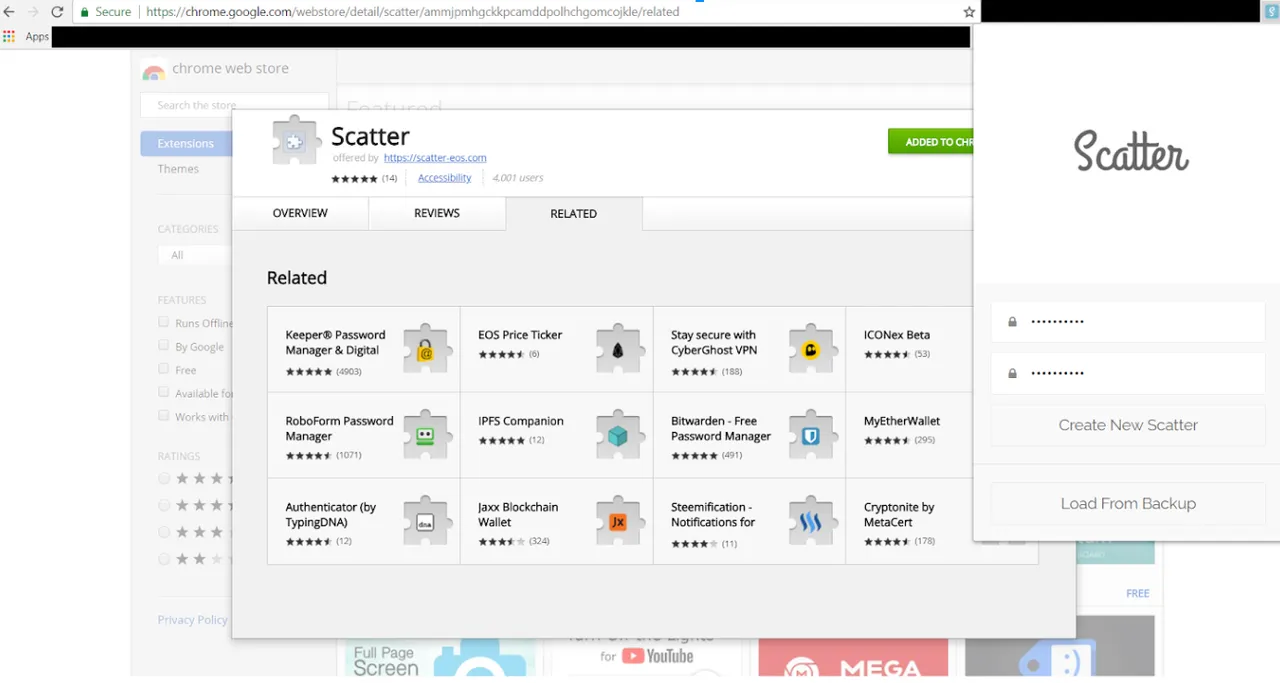This screenshot has height=683, width=1280.
Task: Click the green Secure padlock
Action: (x=85, y=12)
